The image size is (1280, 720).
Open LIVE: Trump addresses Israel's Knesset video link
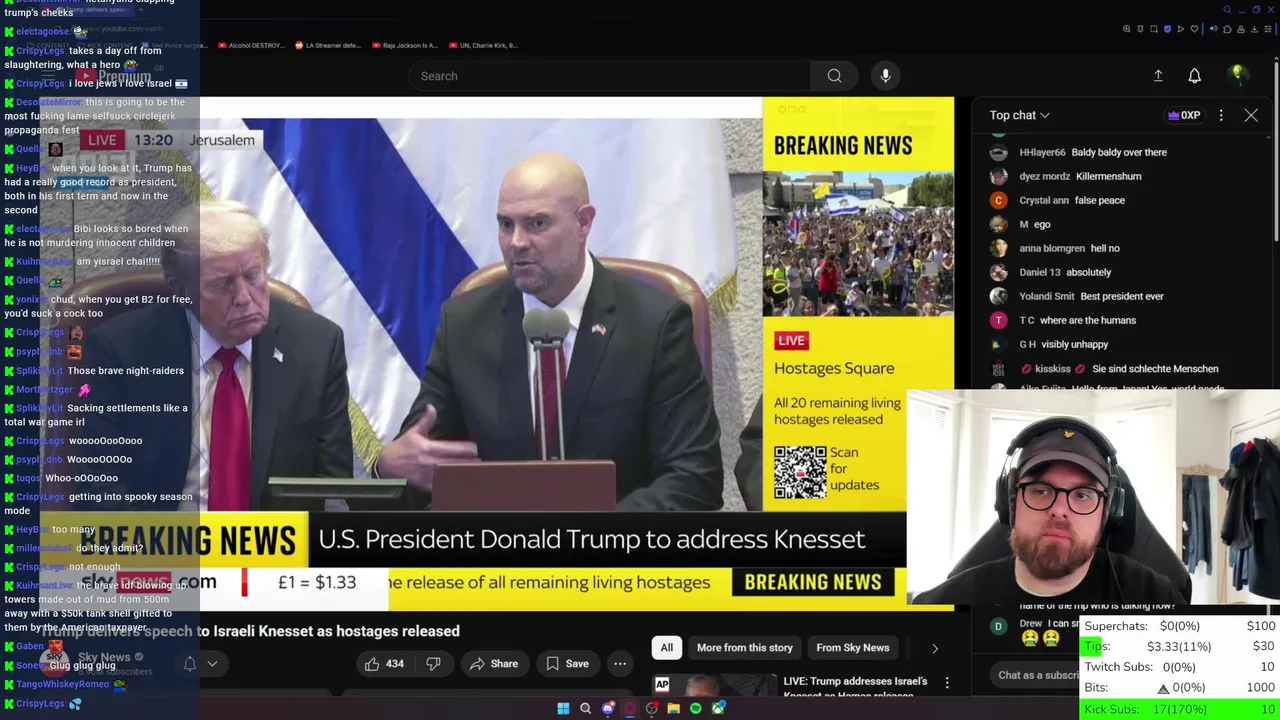pyautogui.click(x=856, y=687)
